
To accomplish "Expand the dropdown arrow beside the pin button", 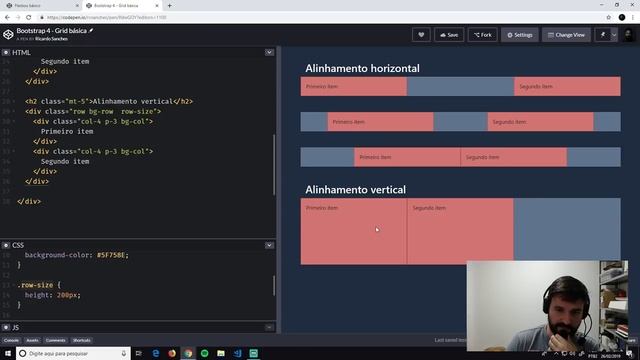I will 614,35.
